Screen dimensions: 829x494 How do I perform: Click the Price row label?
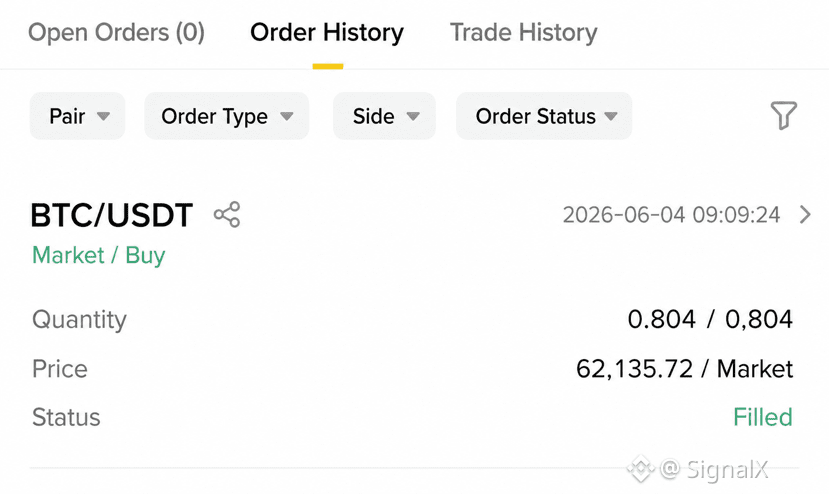pyautogui.click(x=60, y=369)
